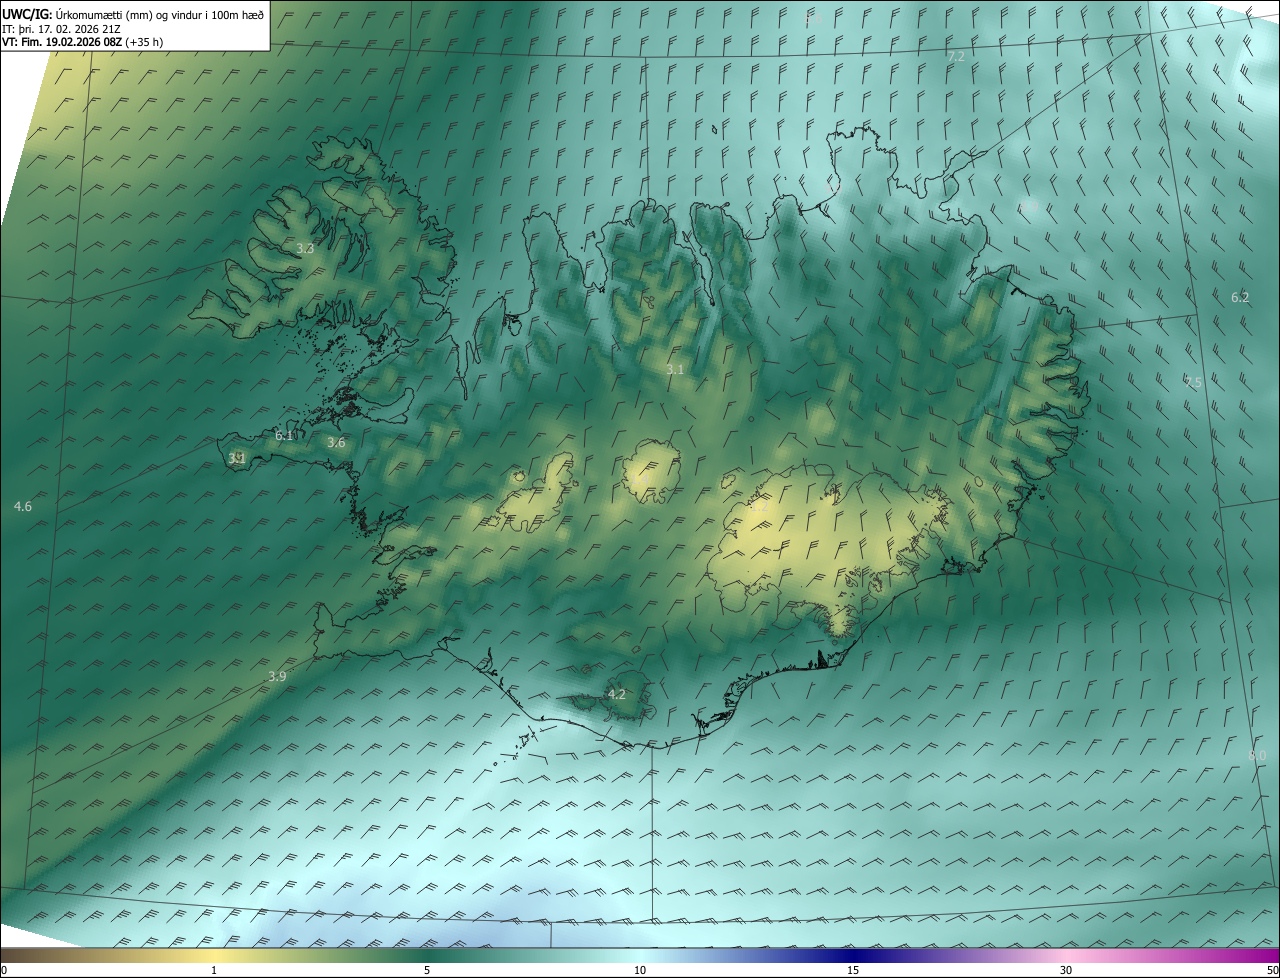
Task: Click the dark navy colorbar segment above 15
Action: pos(853,955)
